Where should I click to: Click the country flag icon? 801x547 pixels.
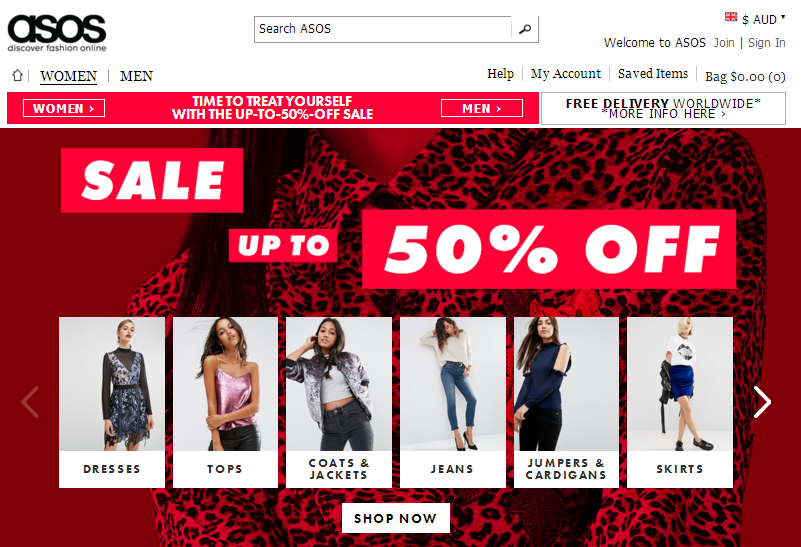pos(731,17)
